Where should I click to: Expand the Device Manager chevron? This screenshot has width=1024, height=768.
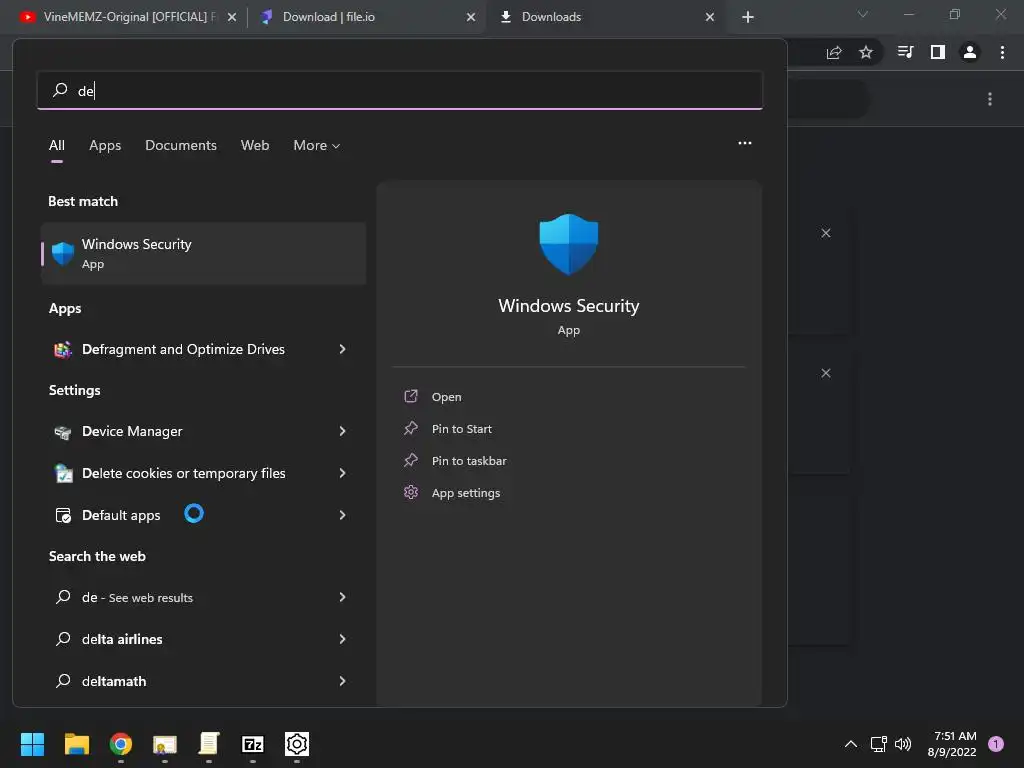coord(342,431)
